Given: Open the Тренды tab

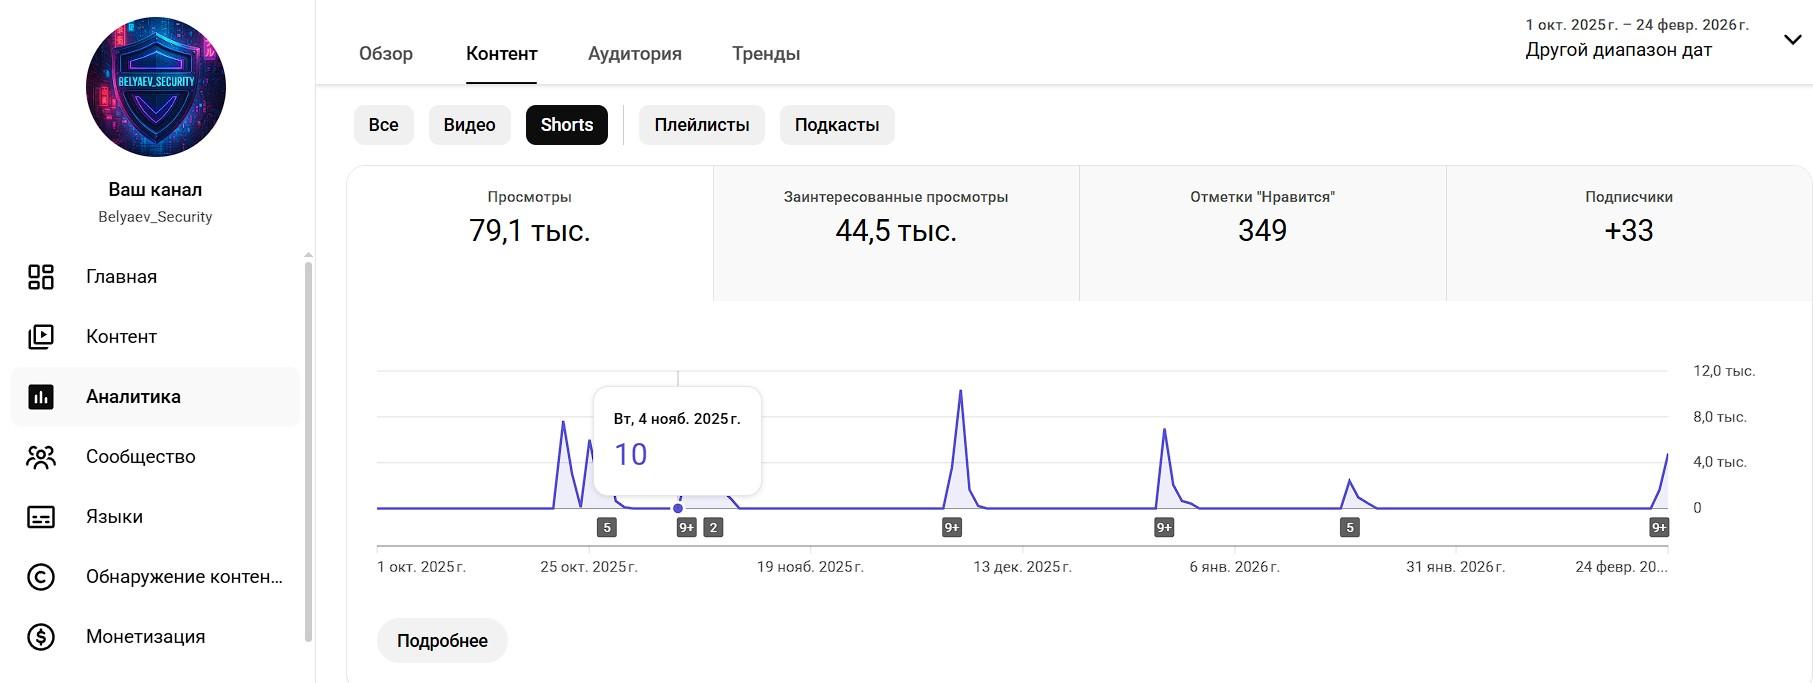Looking at the screenshot, I should (x=766, y=54).
